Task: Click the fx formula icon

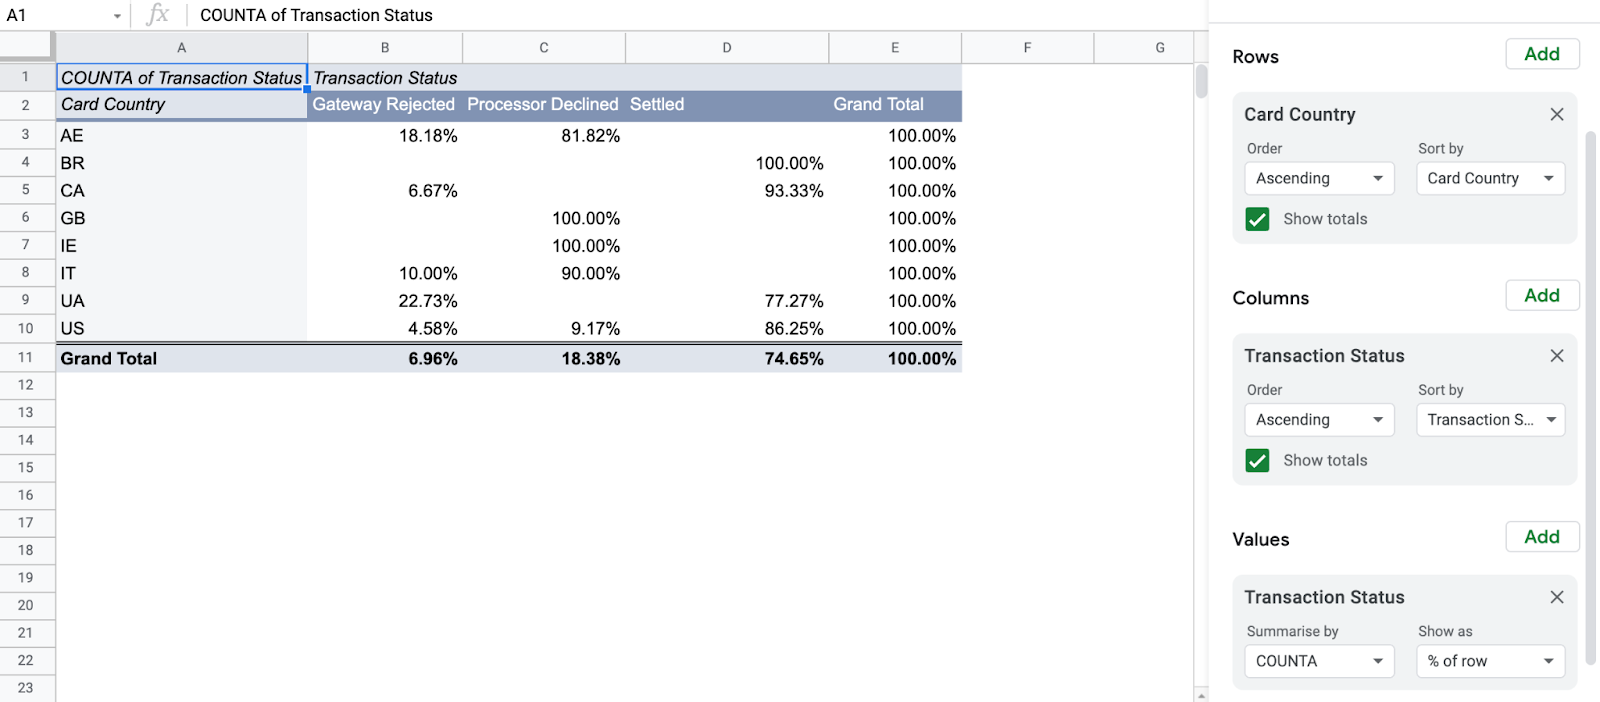Action: click(157, 15)
